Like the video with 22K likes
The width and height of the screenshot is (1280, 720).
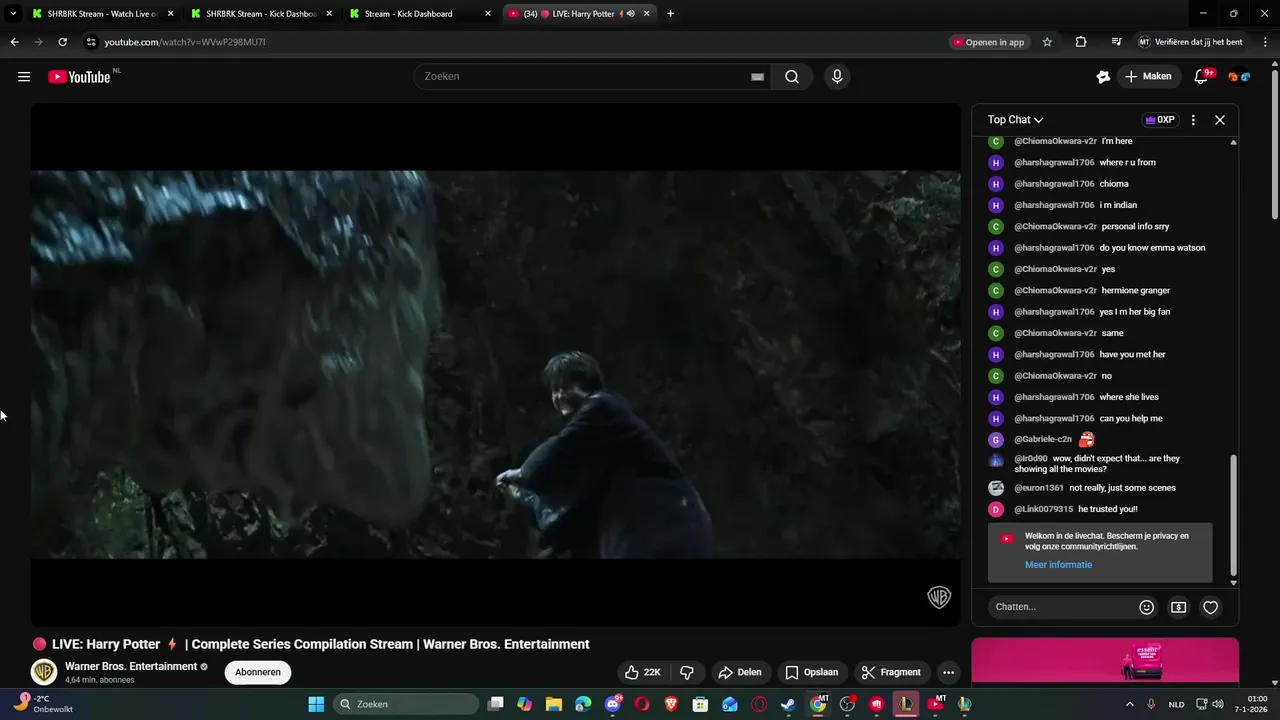[643, 672]
